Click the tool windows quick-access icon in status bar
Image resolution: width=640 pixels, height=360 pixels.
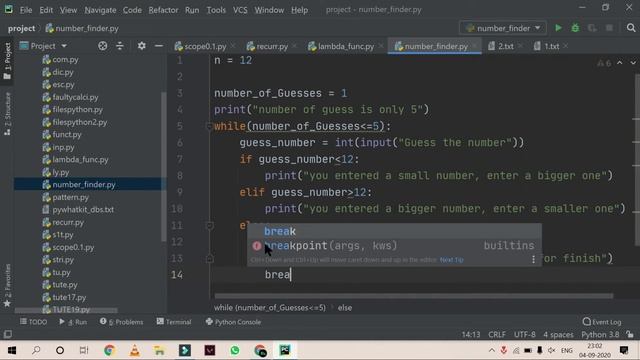click(x=7, y=334)
